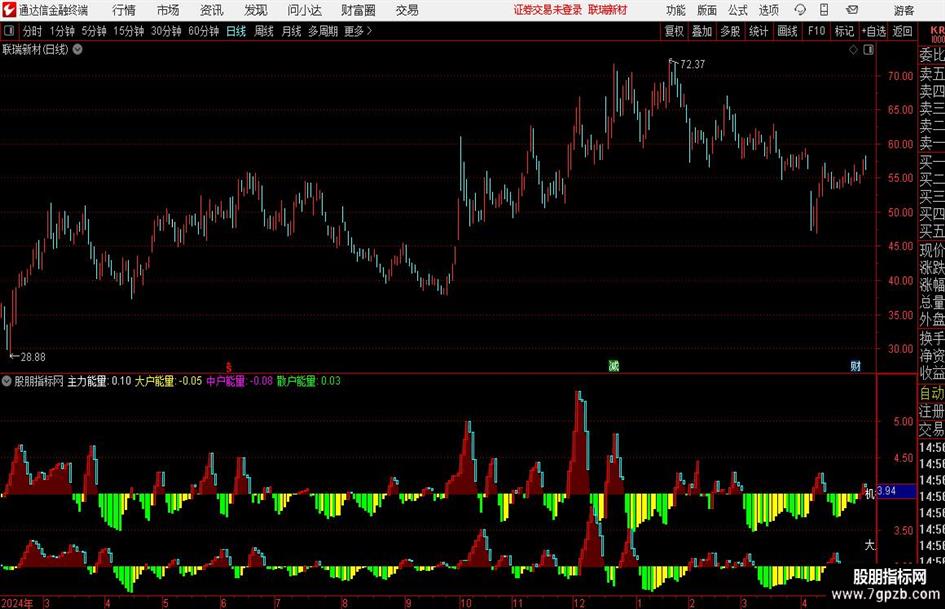
Task: Open the 行情 menu
Action: pos(124,10)
